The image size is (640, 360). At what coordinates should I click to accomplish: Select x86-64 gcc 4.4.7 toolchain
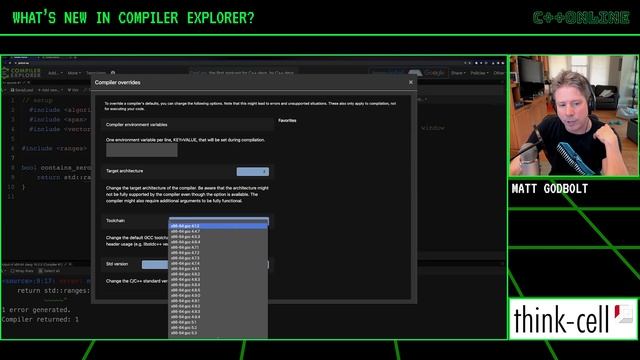(218, 231)
